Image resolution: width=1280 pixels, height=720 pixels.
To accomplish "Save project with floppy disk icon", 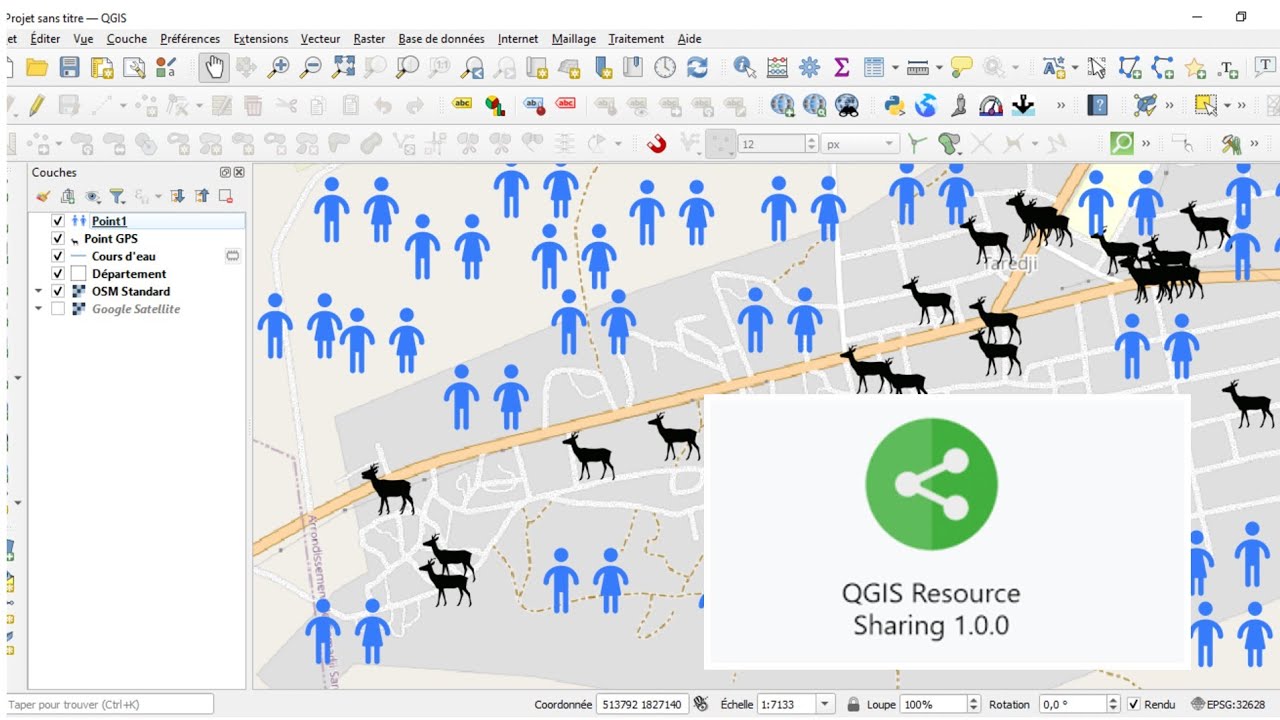I will pos(69,67).
